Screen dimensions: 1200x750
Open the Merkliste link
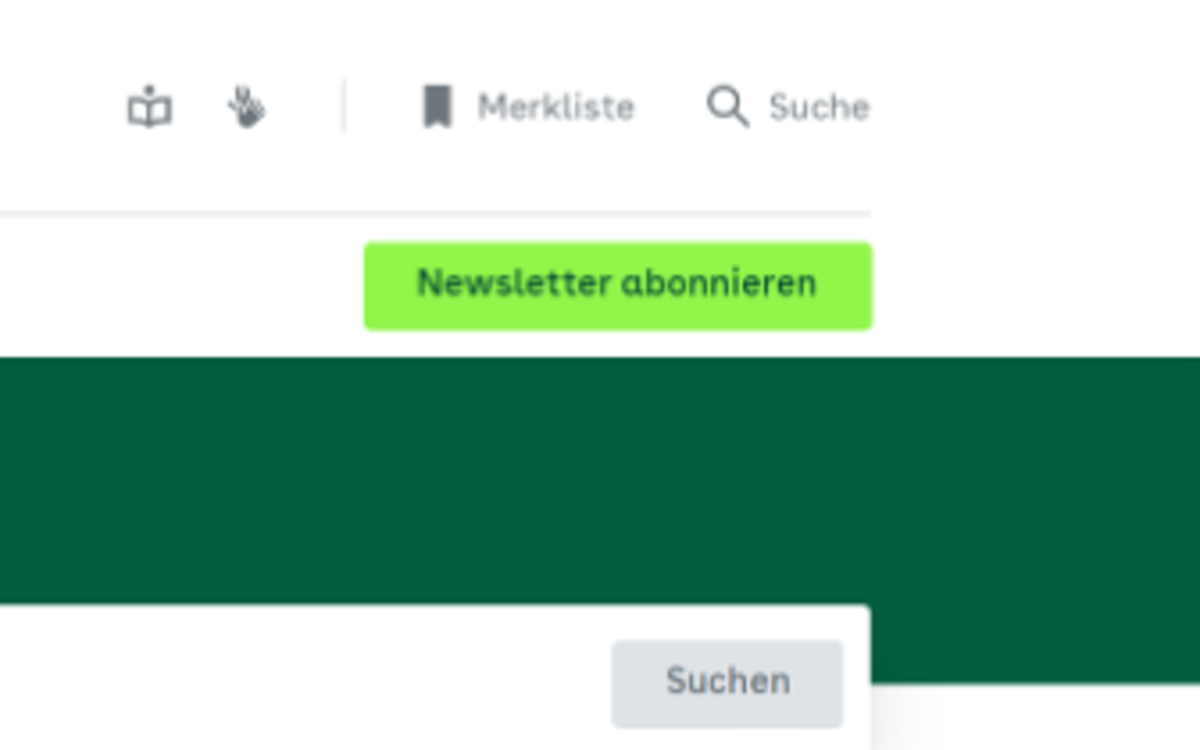(529, 107)
